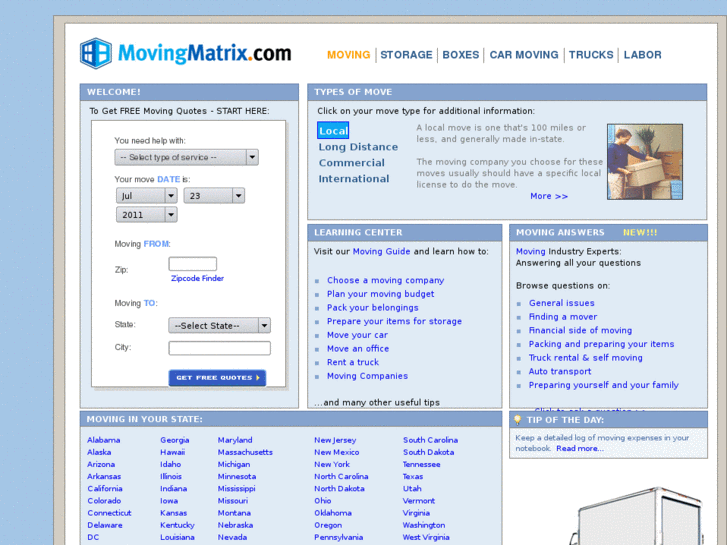Open the North Carolina state link
Image resolution: width=727 pixels, height=545 pixels.
[341, 477]
